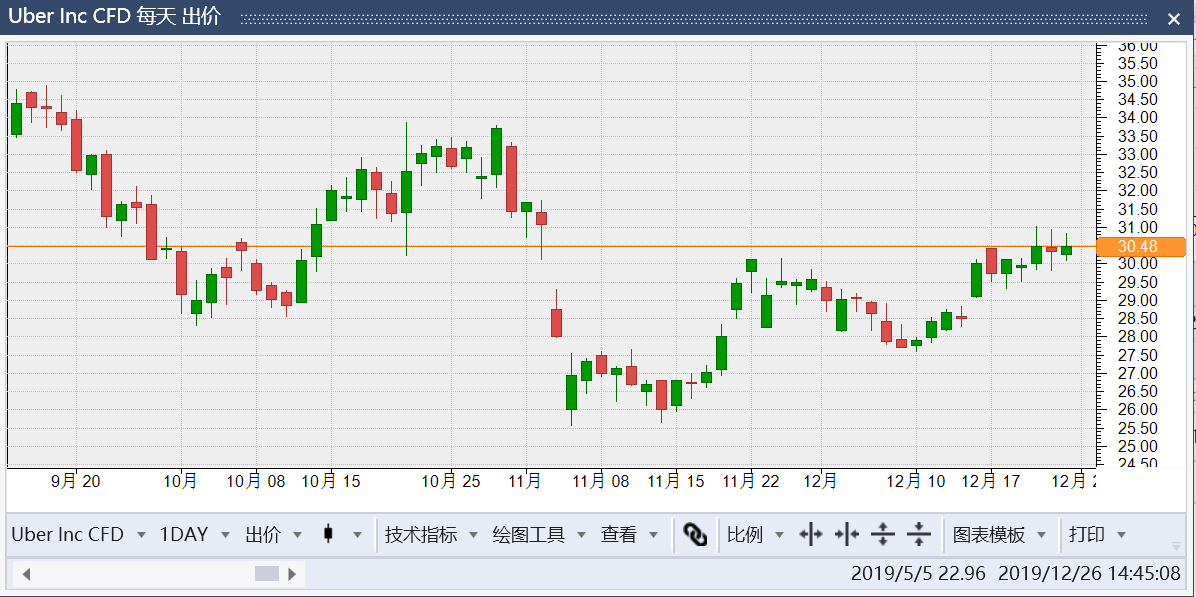Click the horizontal expand arrows icon

pyautogui.click(x=811, y=535)
